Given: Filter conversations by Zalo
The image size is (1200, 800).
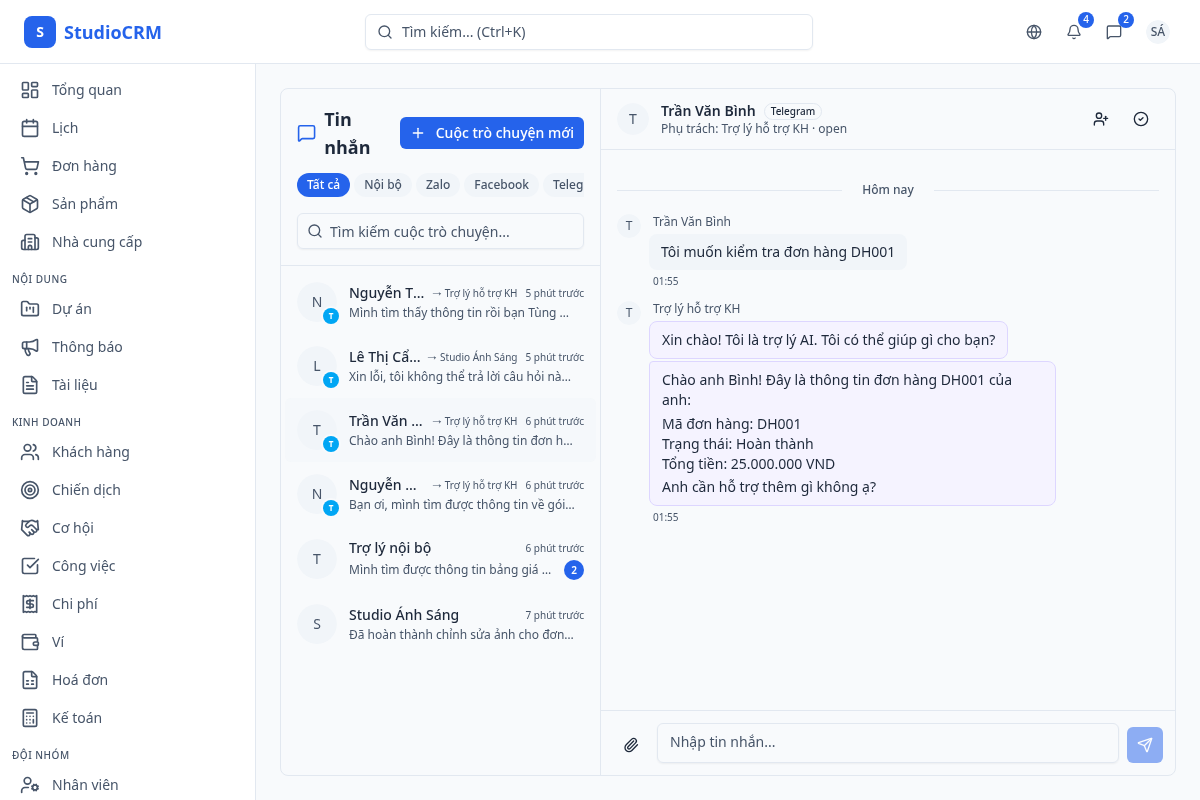Looking at the screenshot, I should [x=438, y=185].
